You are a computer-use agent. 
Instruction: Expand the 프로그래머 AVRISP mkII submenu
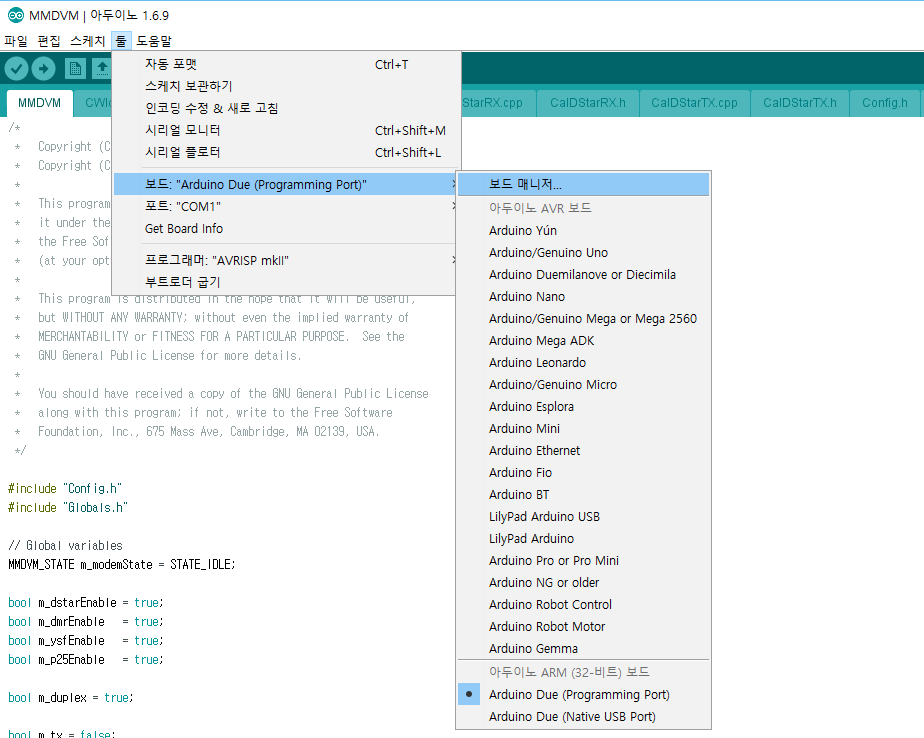tap(285, 261)
